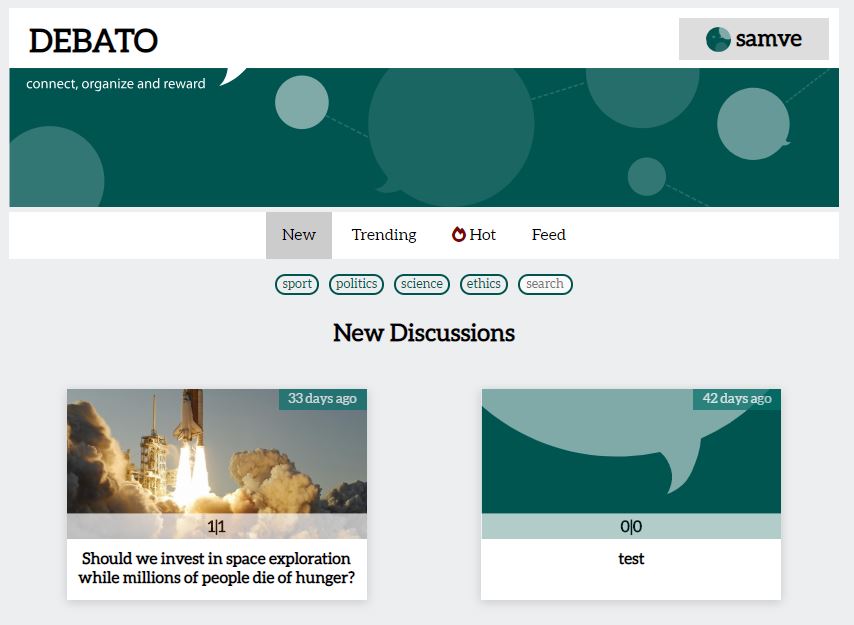The image size is (854, 625).
Task: Click the 0|0 vote count bar
Action: pos(631,526)
